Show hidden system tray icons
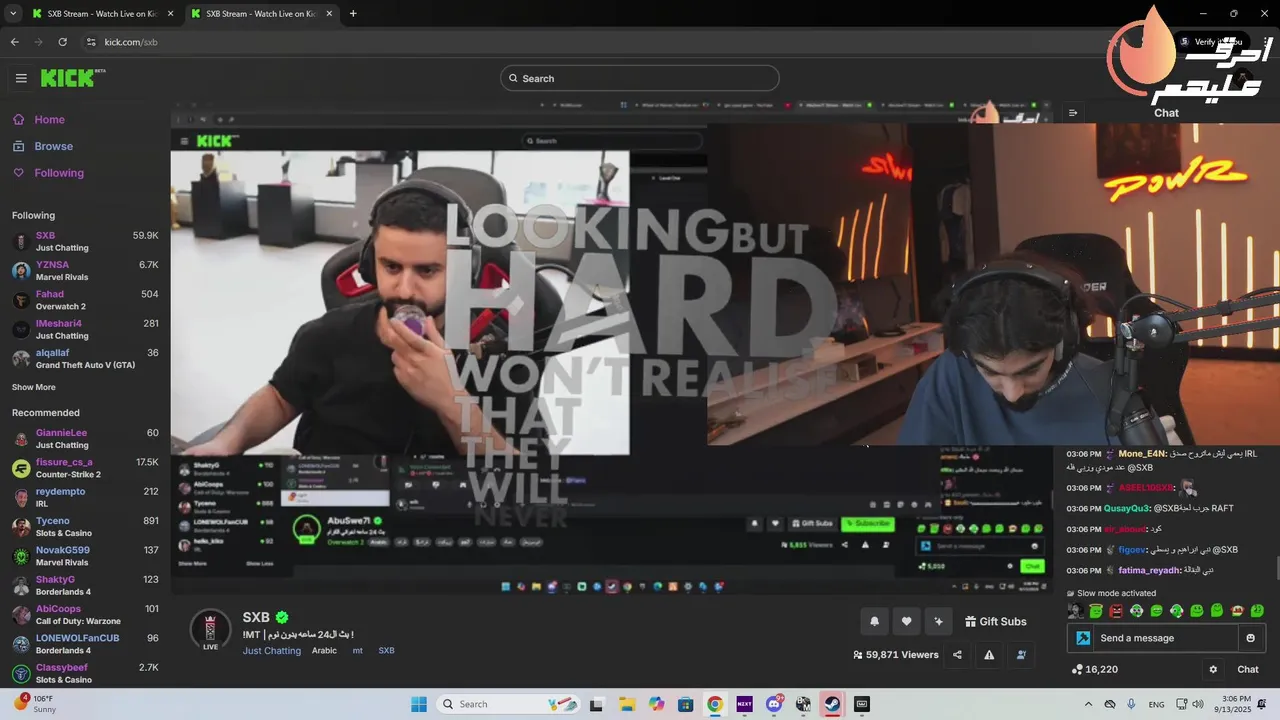Screen dimensions: 1280x720 coord(1088,704)
